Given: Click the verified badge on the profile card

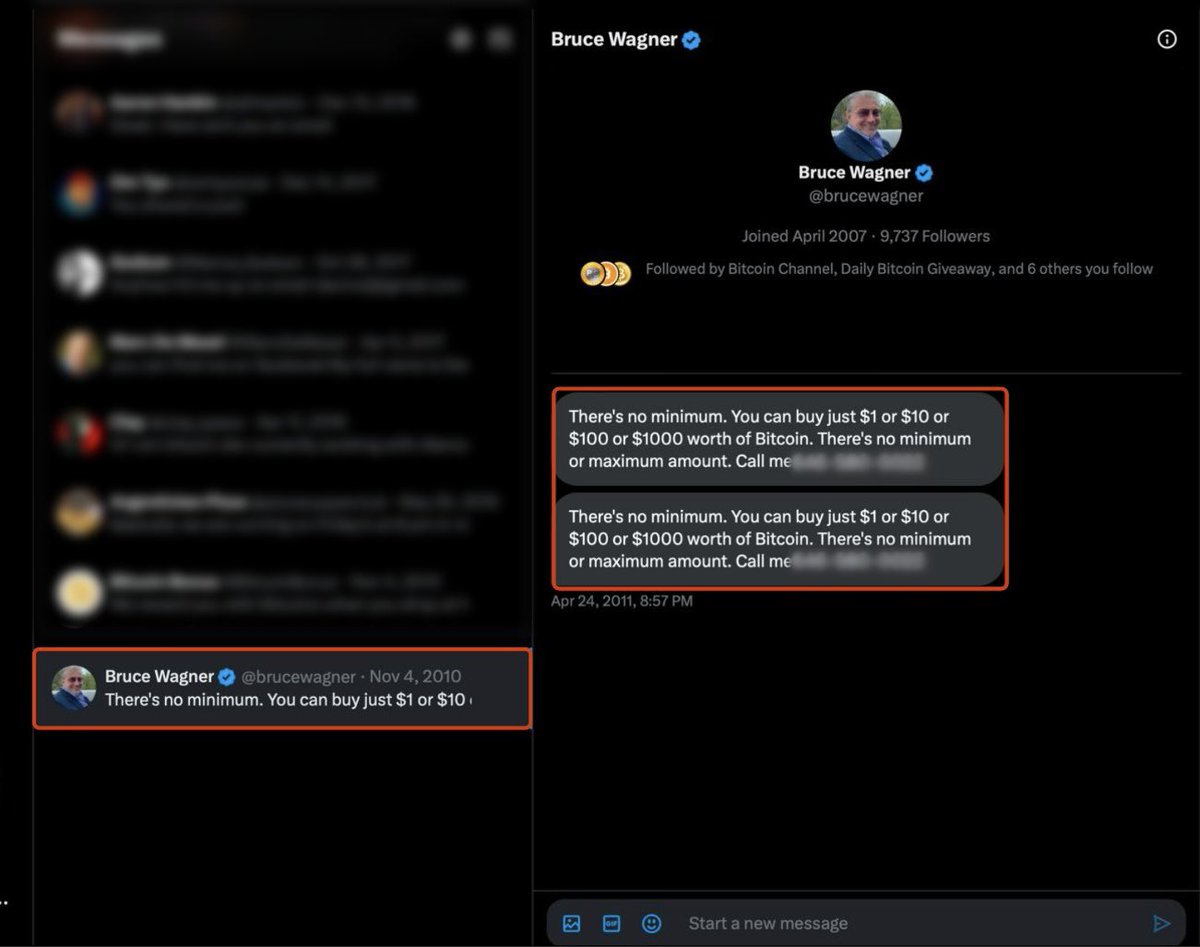Looking at the screenshot, I should point(922,172).
